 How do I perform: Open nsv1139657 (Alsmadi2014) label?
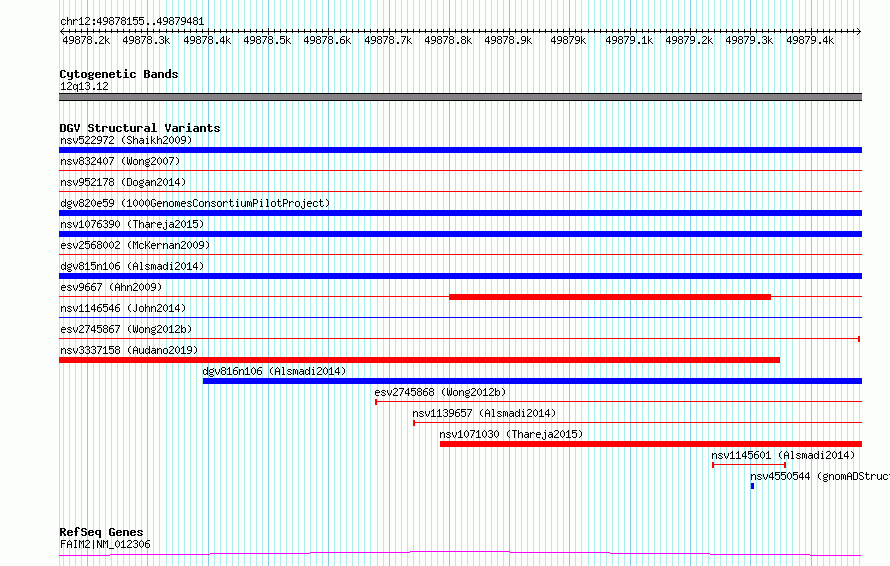pyautogui.click(x=484, y=413)
